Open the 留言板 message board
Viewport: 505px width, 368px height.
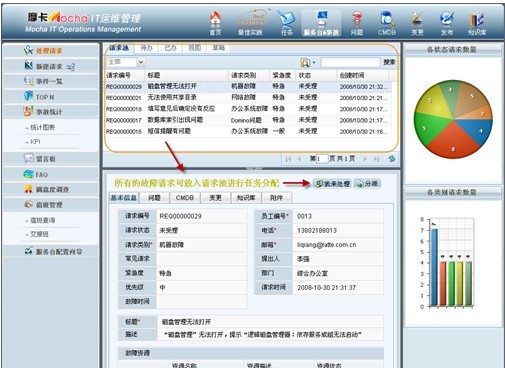click(50, 159)
